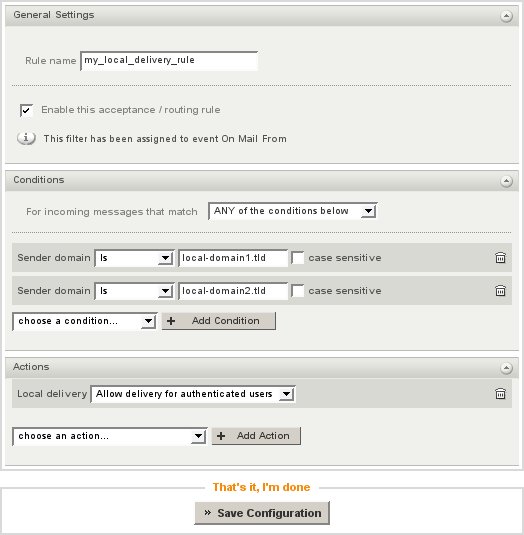The height and width of the screenshot is (535, 524).
Task: Click the Save Configuration button
Action: (x=262, y=513)
